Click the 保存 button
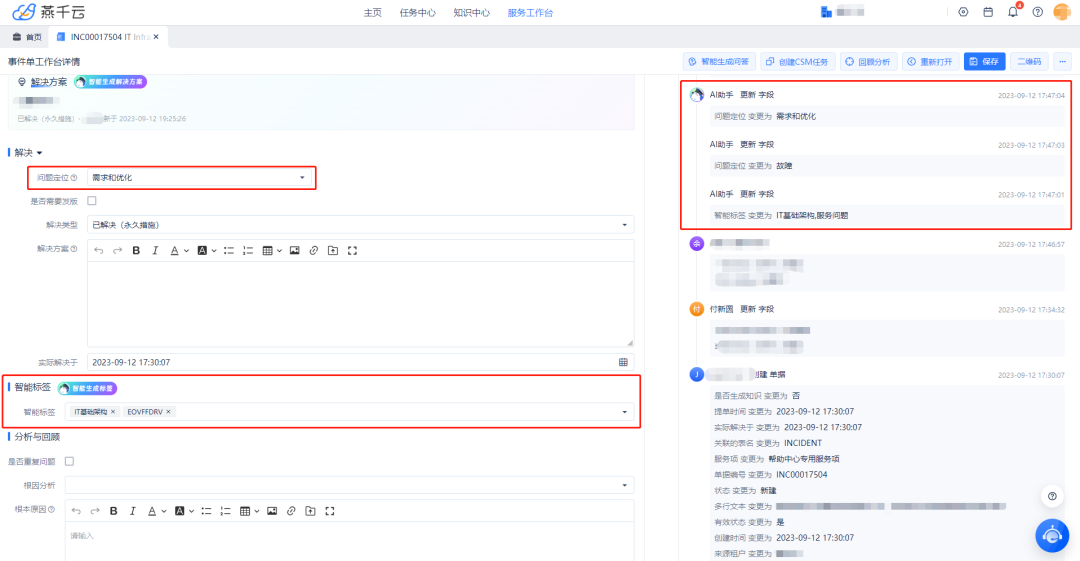Screen dimensions: 1080x561 coord(984,61)
